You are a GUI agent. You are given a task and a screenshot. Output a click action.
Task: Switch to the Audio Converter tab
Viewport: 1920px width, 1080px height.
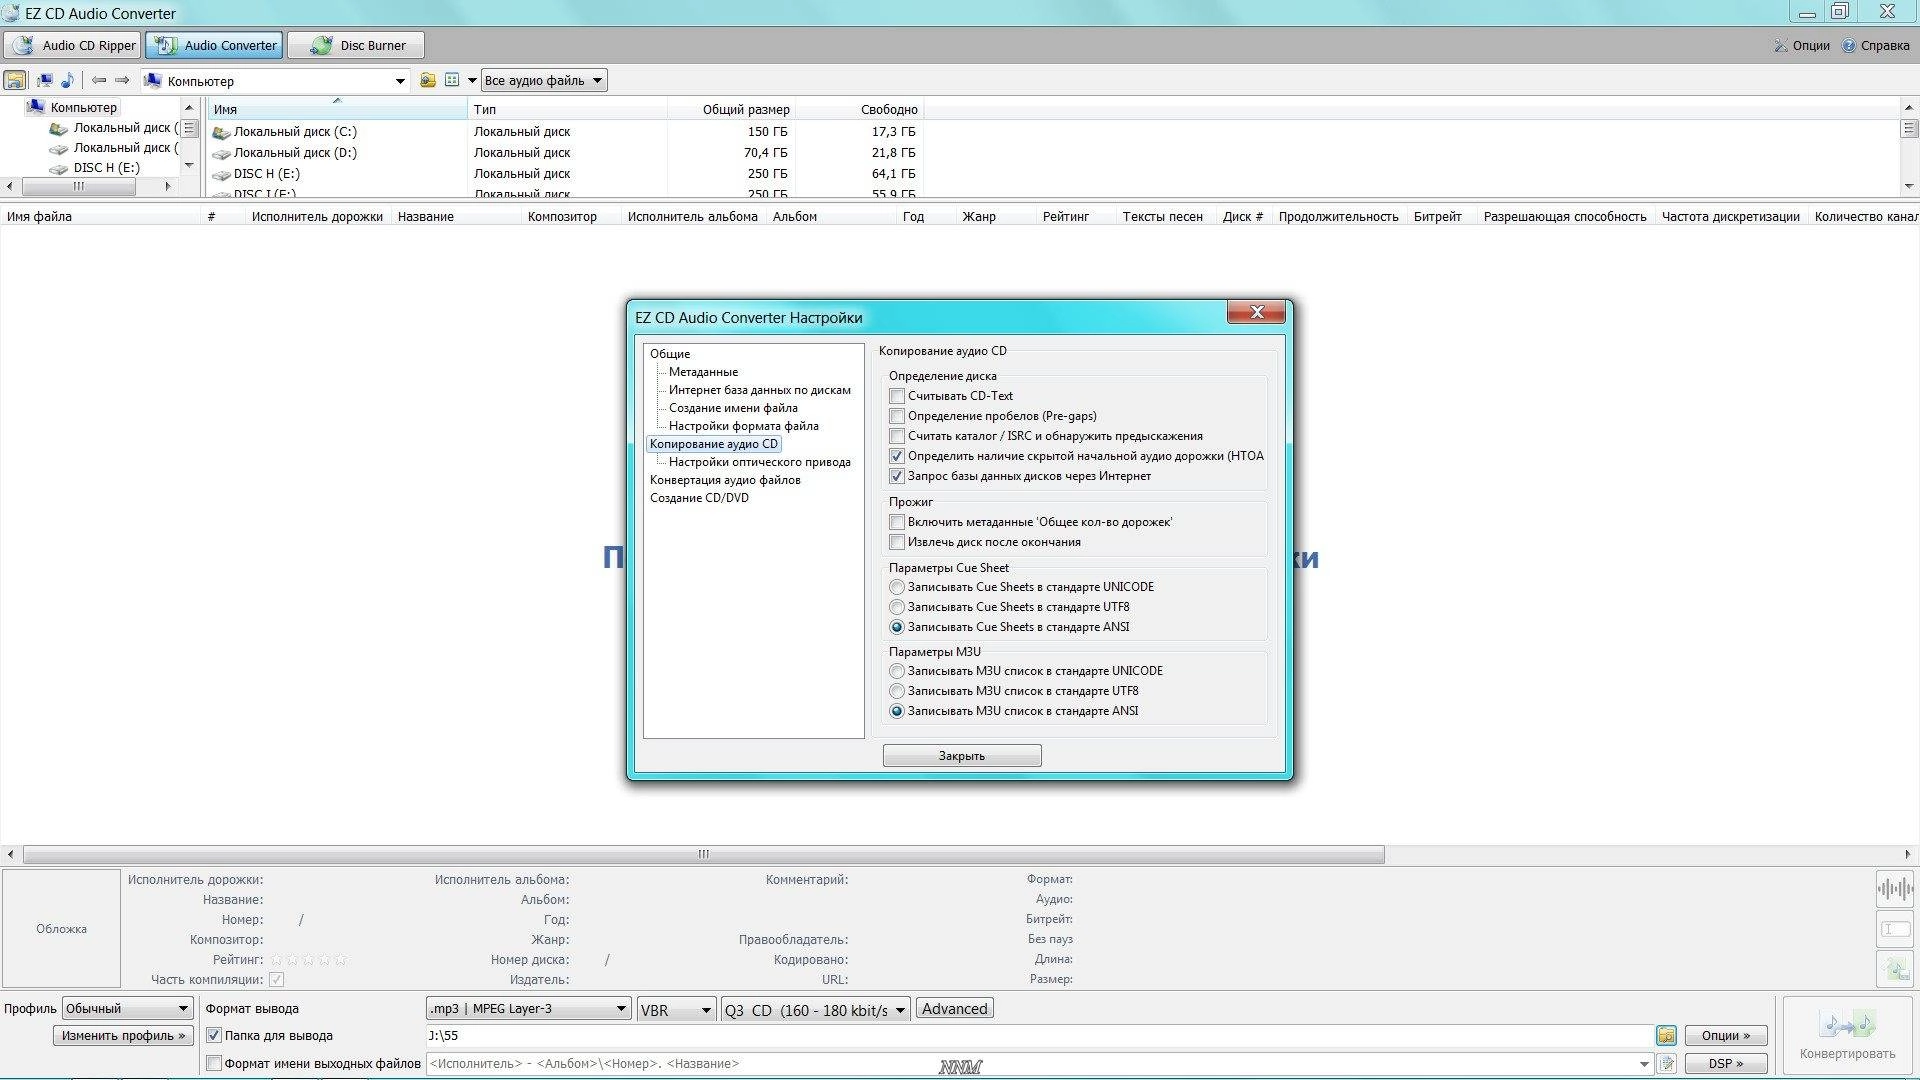click(214, 45)
